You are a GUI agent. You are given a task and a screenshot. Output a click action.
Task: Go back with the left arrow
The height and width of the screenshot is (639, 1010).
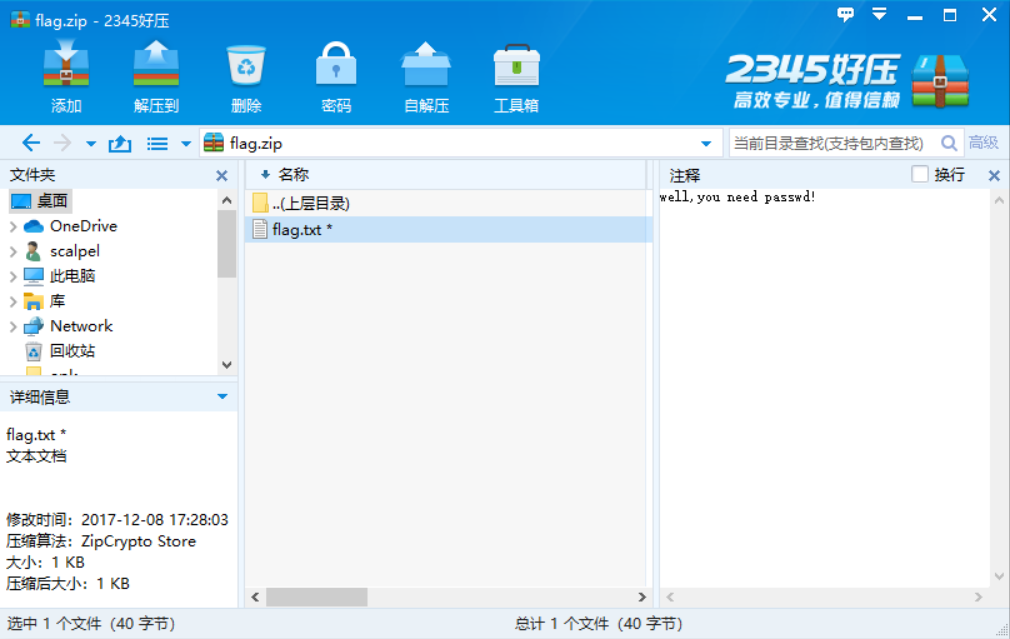[x=31, y=143]
